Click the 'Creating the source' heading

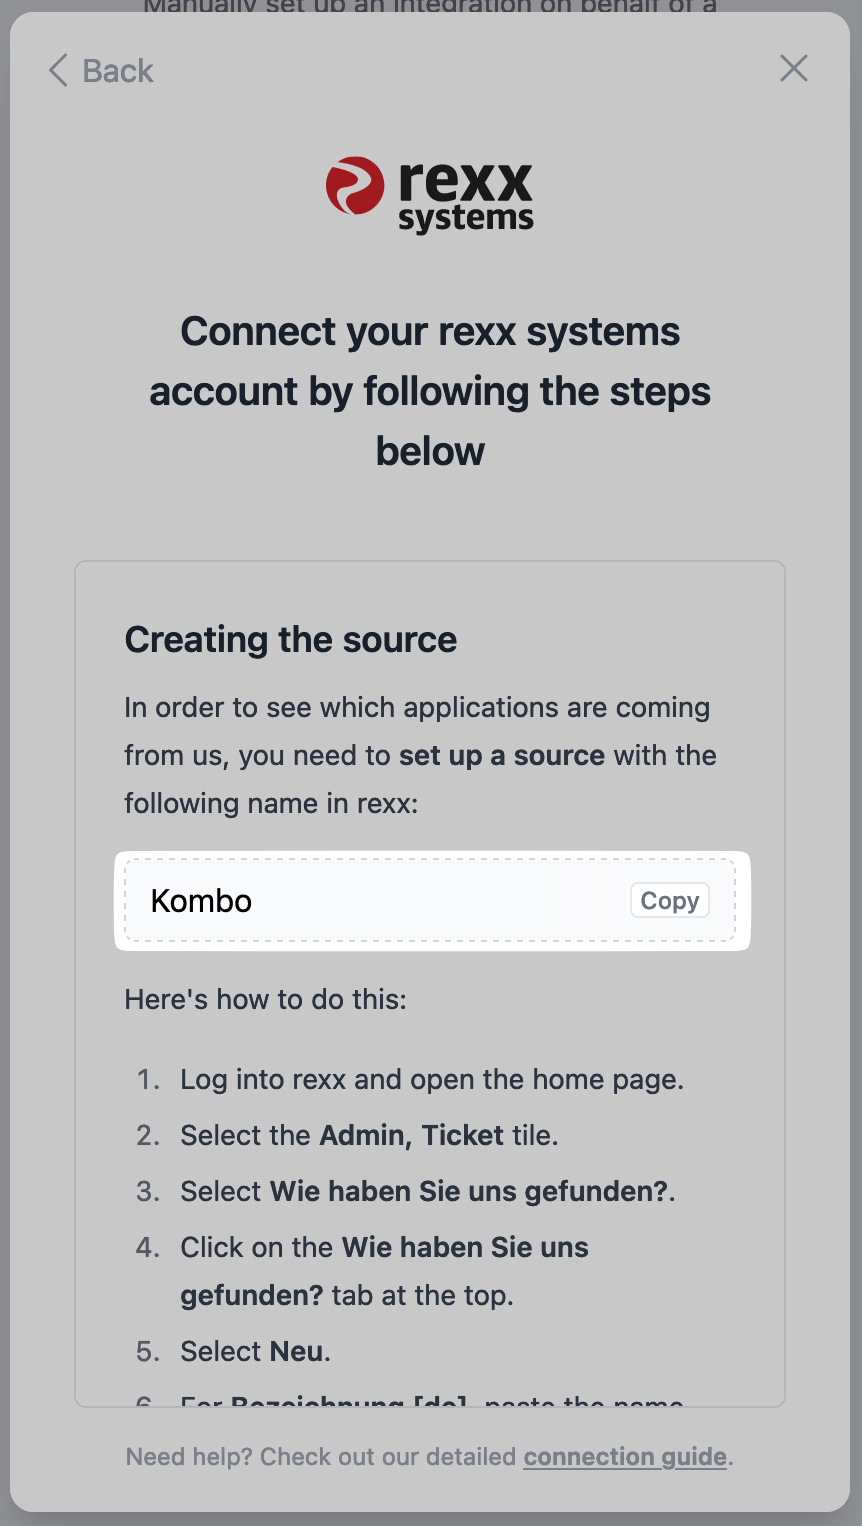pyautogui.click(x=290, y=640)
